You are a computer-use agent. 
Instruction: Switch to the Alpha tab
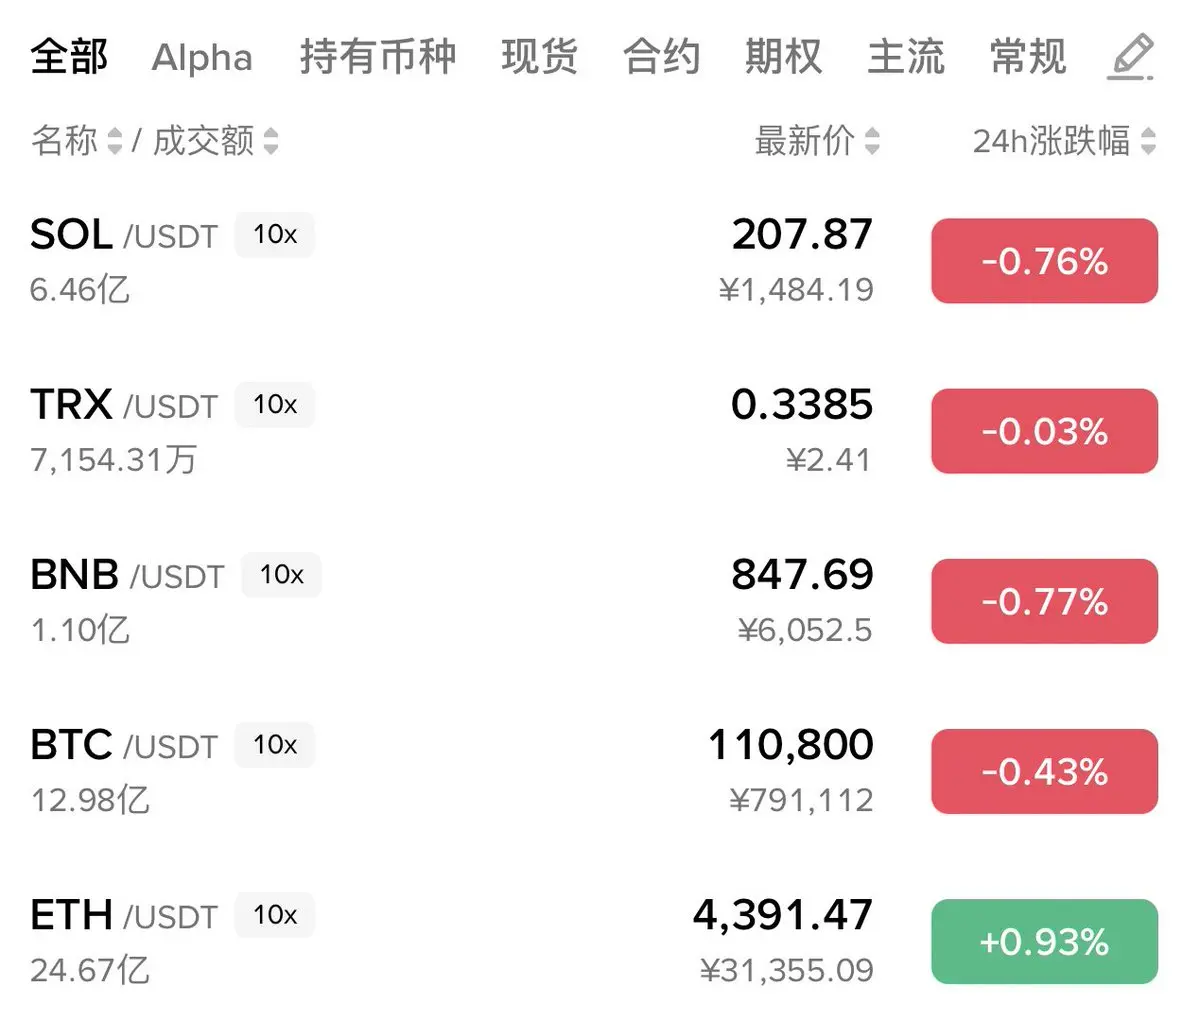tap(202, 57)
